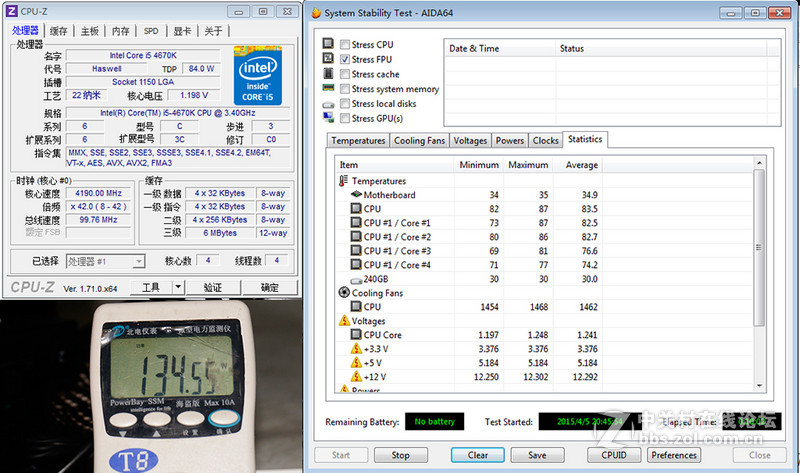Click the Temperatures thermometer icon in the list
This screenshot has width=800, height=473.
344,181
